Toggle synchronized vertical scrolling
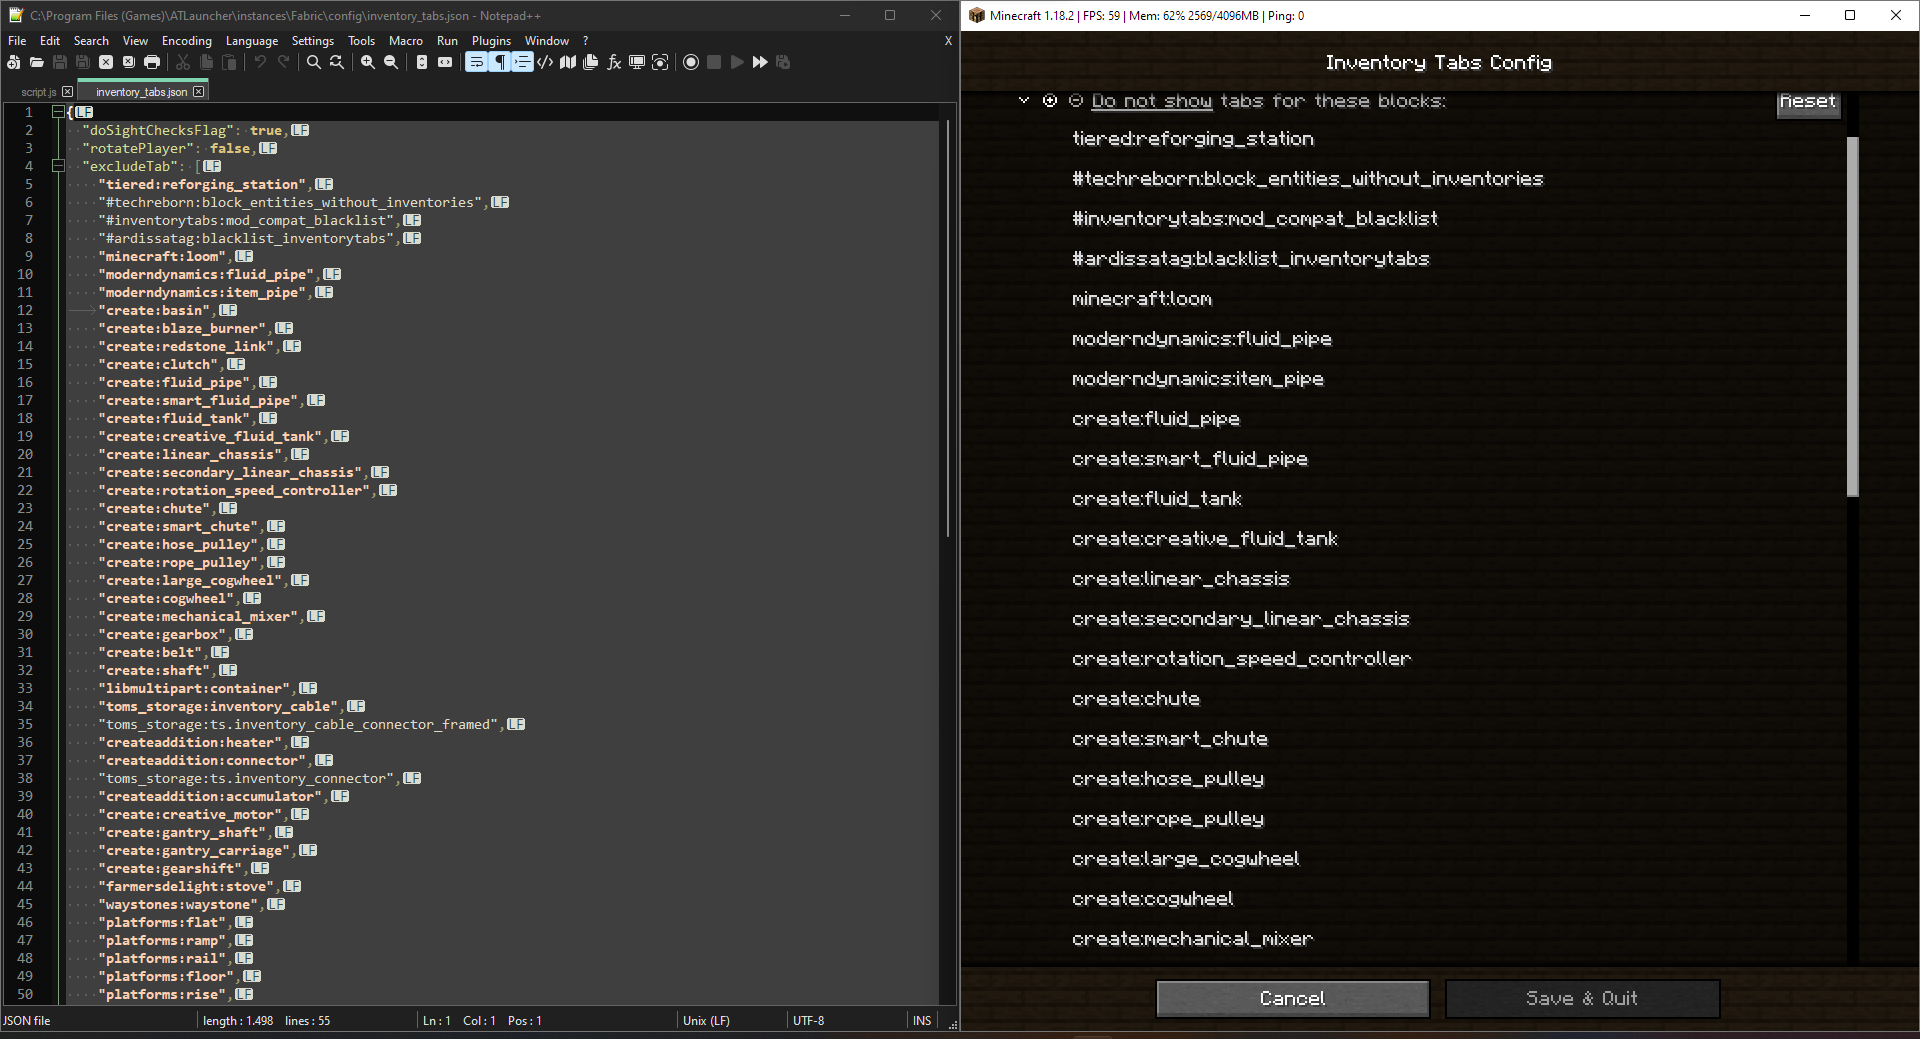1920x1039 pixels. (422, 62)
